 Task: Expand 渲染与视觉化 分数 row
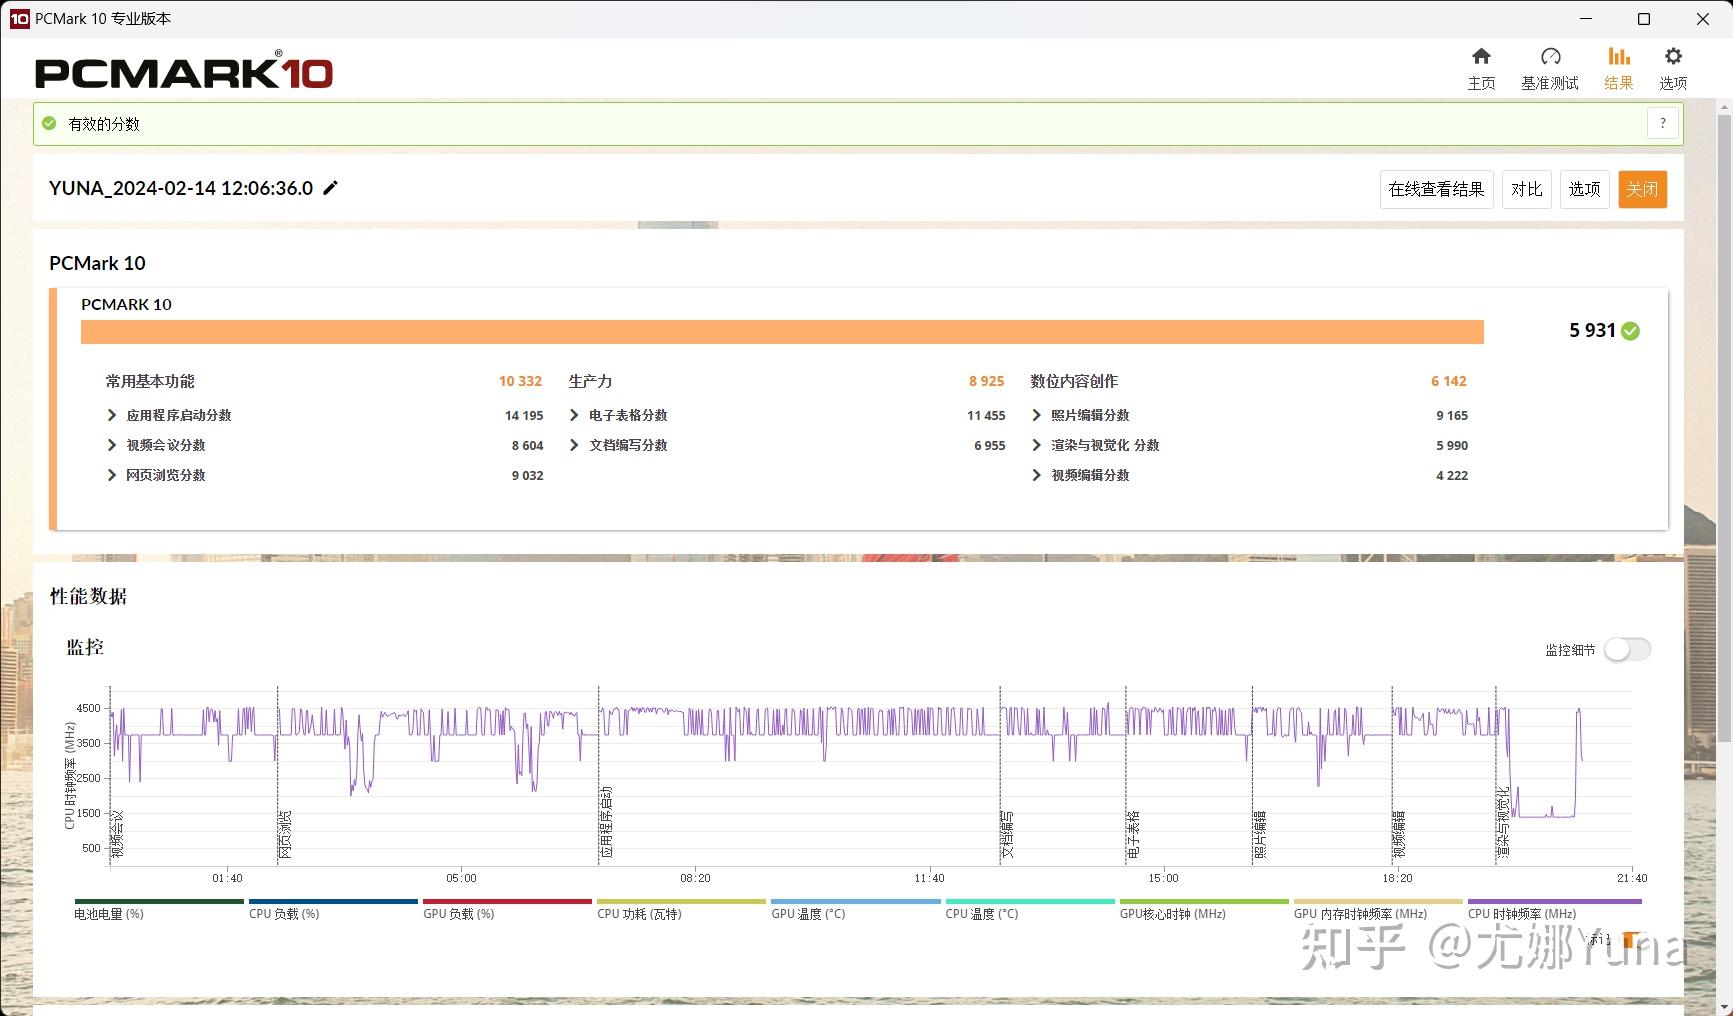tap(1036, 445)
